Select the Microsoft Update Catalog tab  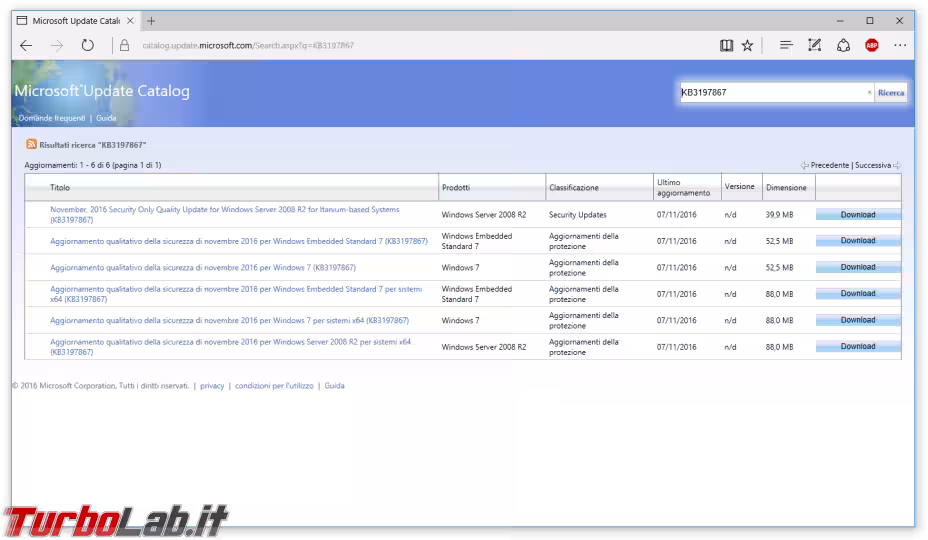point(75,21)
